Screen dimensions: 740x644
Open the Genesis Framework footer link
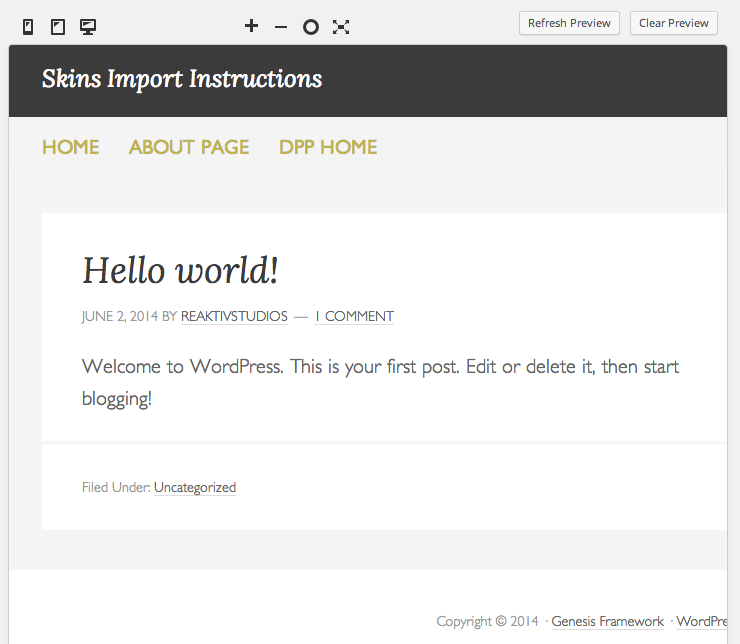[607, 621]
